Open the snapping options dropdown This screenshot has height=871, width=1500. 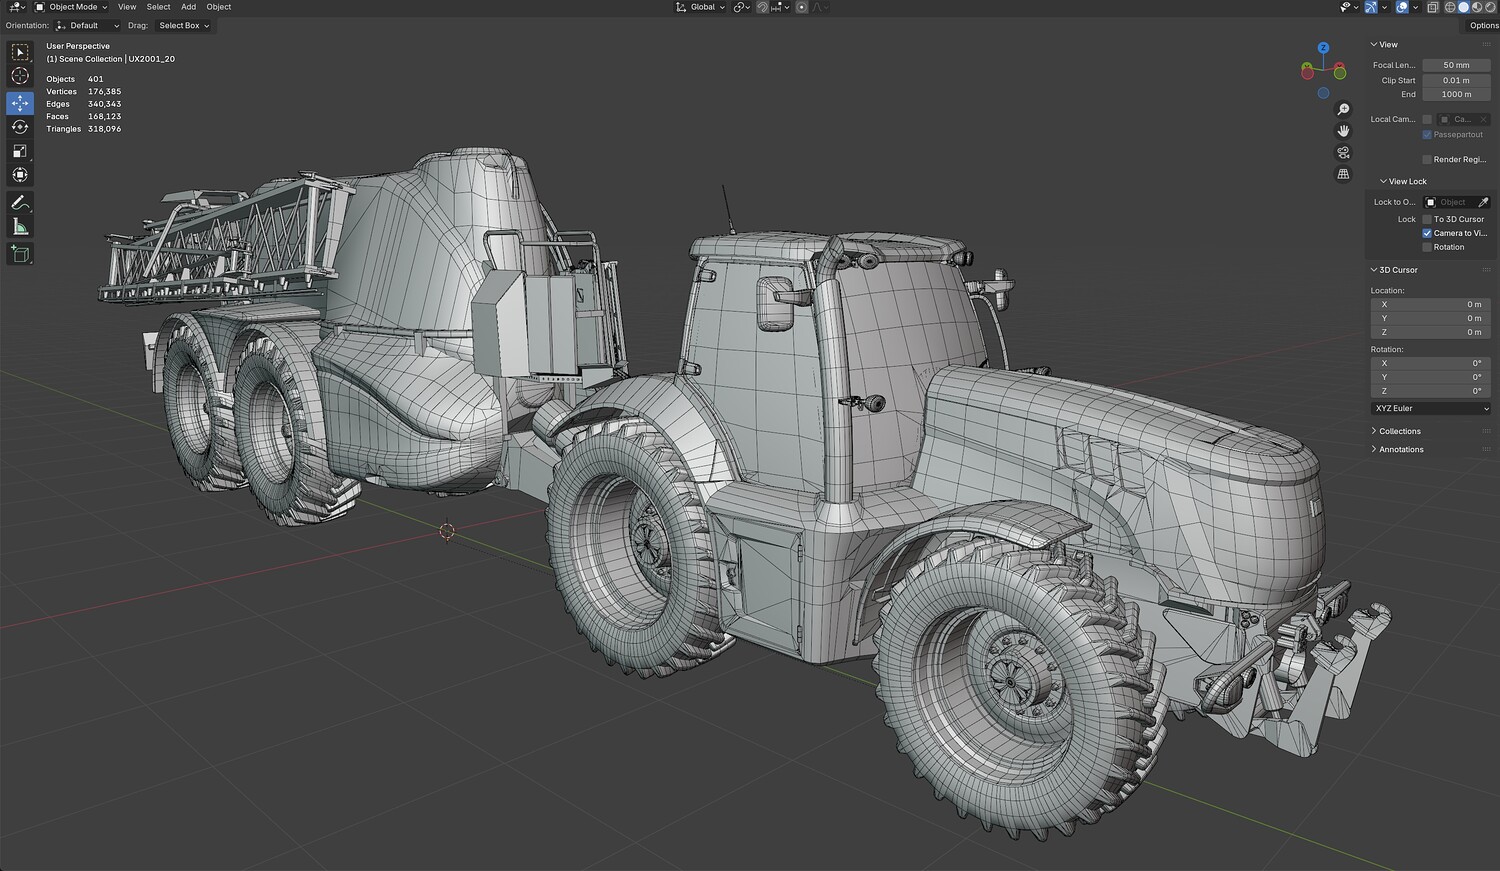click(x=780, y=7)
